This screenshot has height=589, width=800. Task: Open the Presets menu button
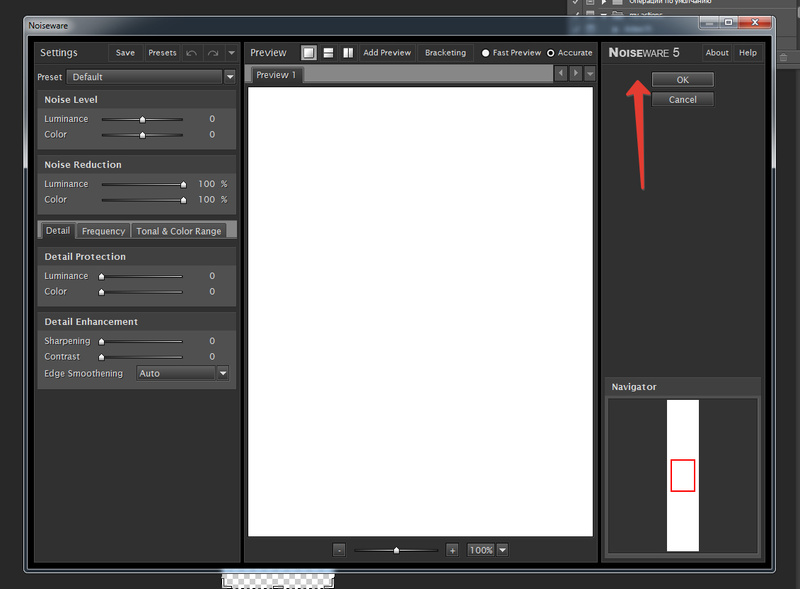click(x=162, y=53)
